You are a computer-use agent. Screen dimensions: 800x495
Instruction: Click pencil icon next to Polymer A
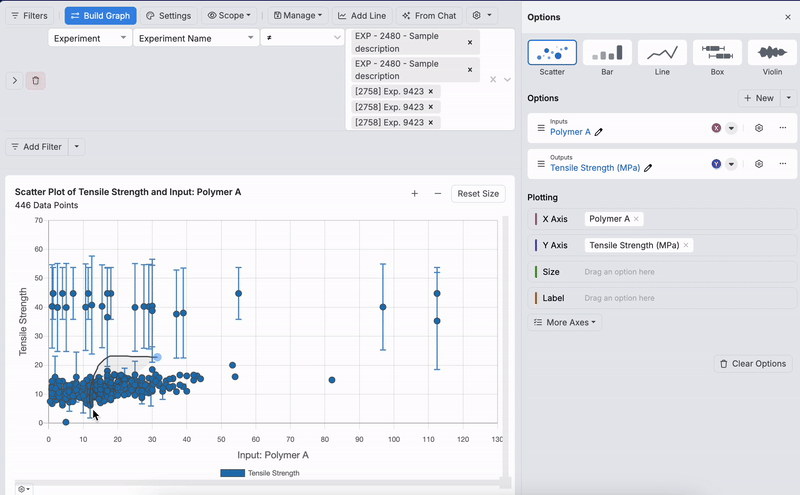pos(599,132)
